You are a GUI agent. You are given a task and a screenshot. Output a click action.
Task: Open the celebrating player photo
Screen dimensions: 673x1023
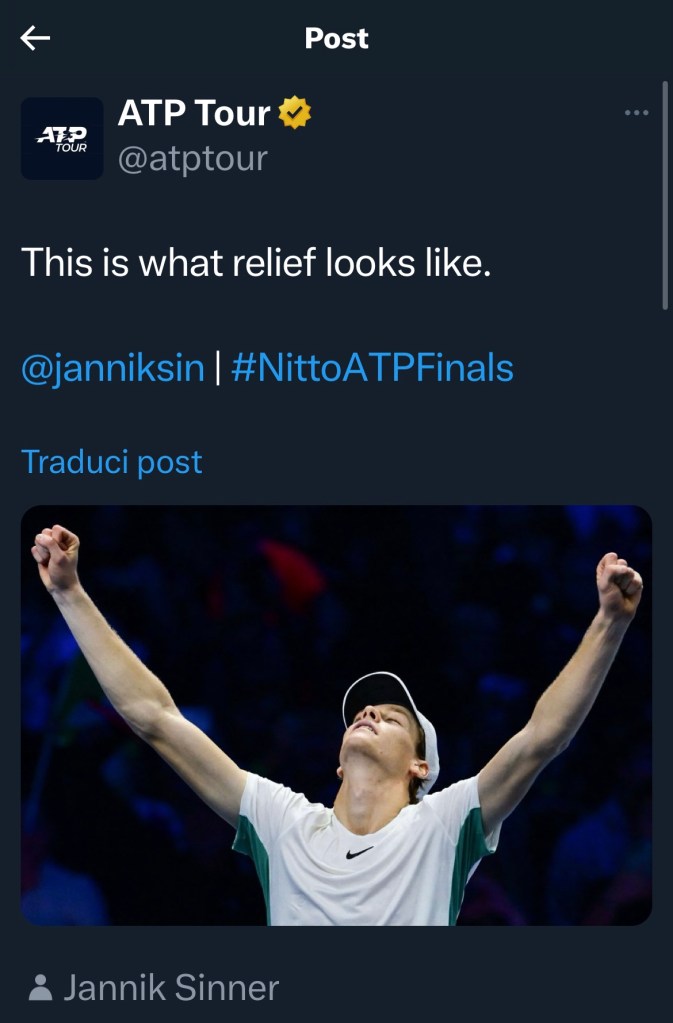(336, 714)
